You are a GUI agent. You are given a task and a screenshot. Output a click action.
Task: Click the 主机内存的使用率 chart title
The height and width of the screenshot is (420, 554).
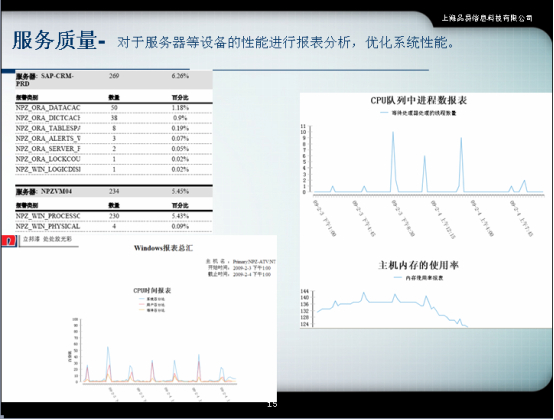pos(418,265)
